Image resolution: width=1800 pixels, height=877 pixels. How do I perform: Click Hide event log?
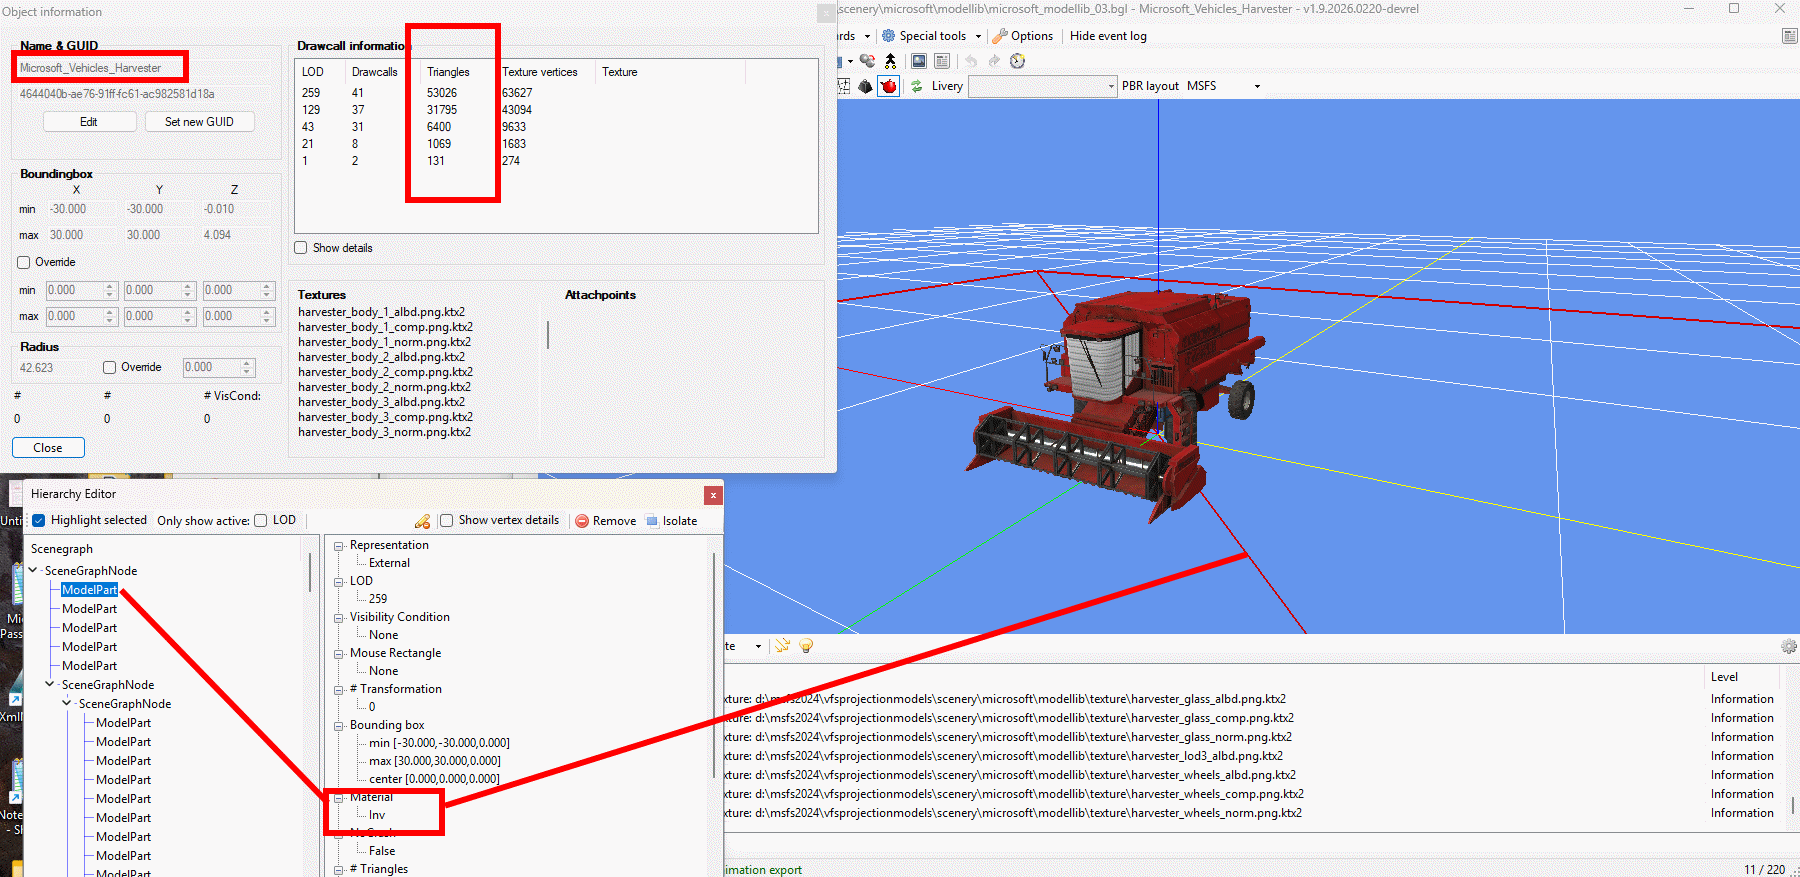coord(1108,36)
